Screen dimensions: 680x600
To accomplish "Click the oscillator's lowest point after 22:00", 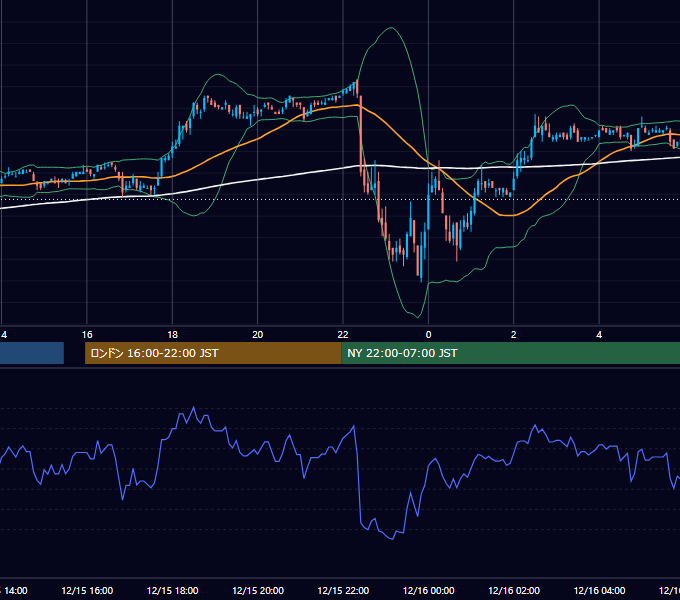I will click(392, 539).
